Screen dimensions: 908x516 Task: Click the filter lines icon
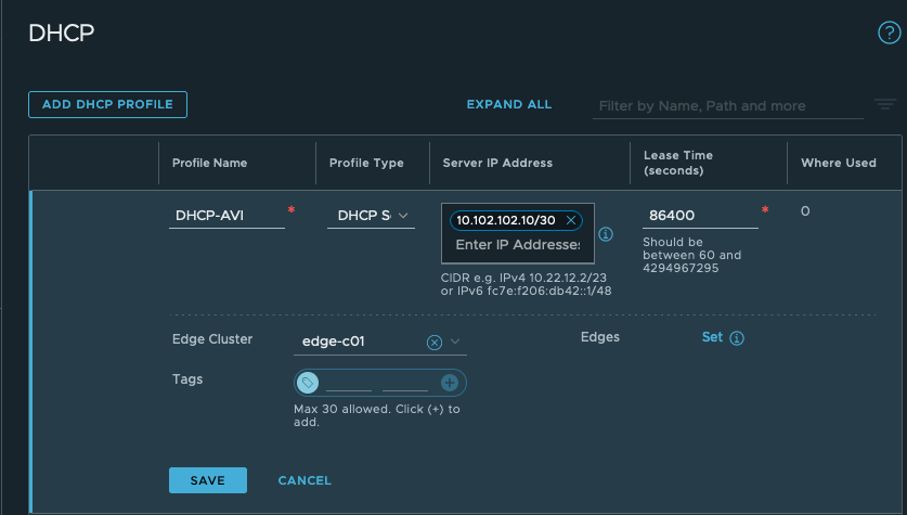[885, 105]
